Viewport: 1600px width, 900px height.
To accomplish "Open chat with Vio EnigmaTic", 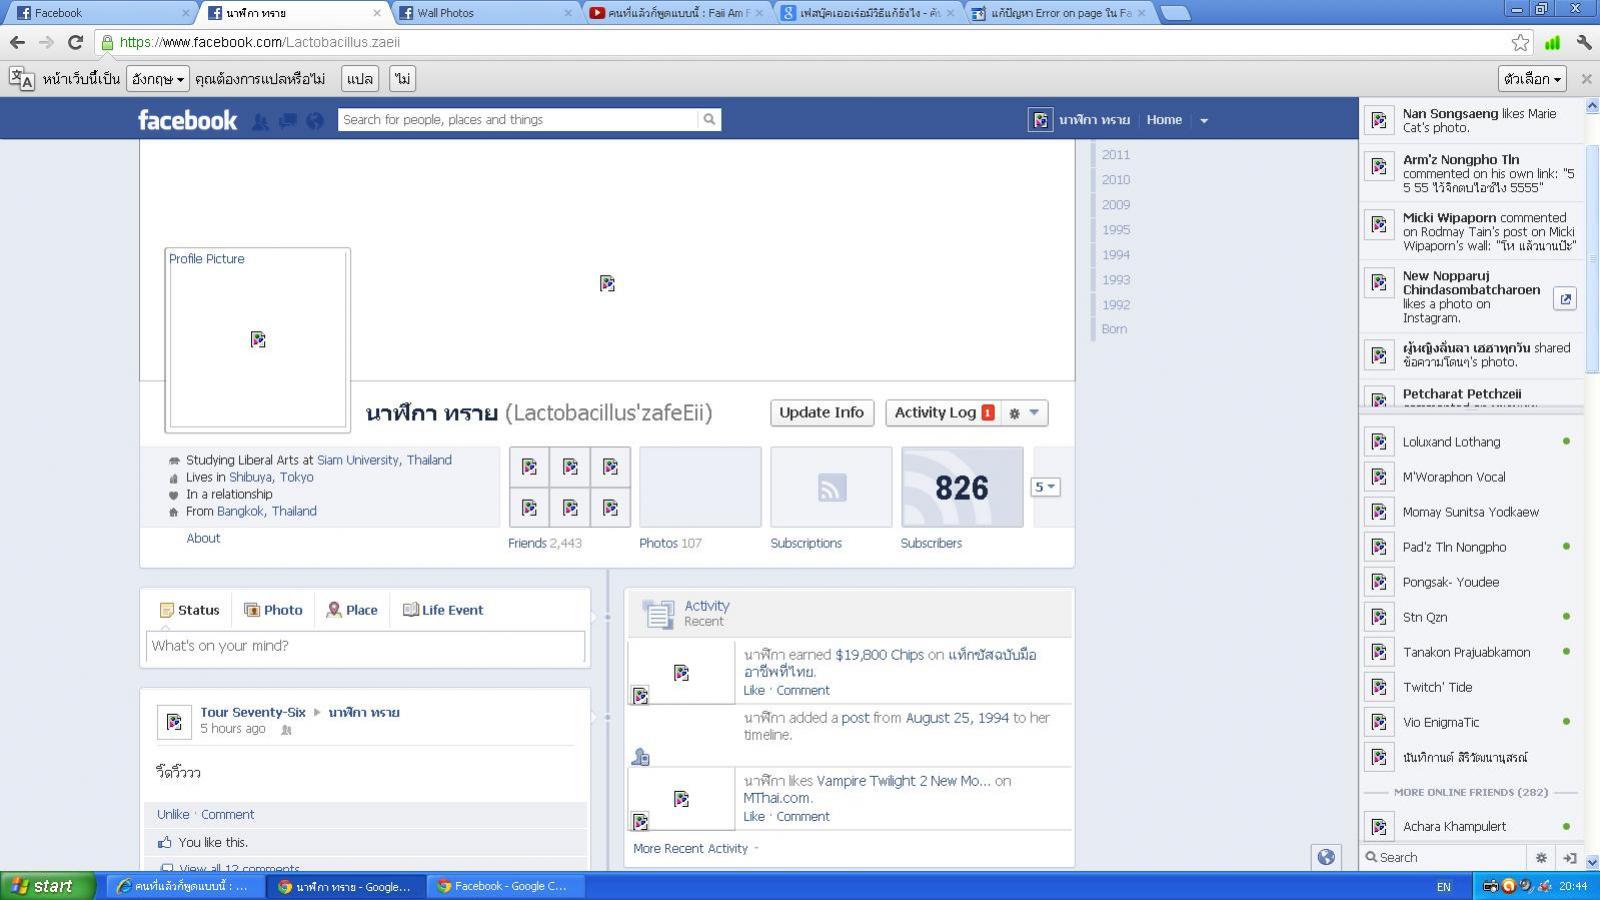I will pyautogui.click(x=1470, y=722).
